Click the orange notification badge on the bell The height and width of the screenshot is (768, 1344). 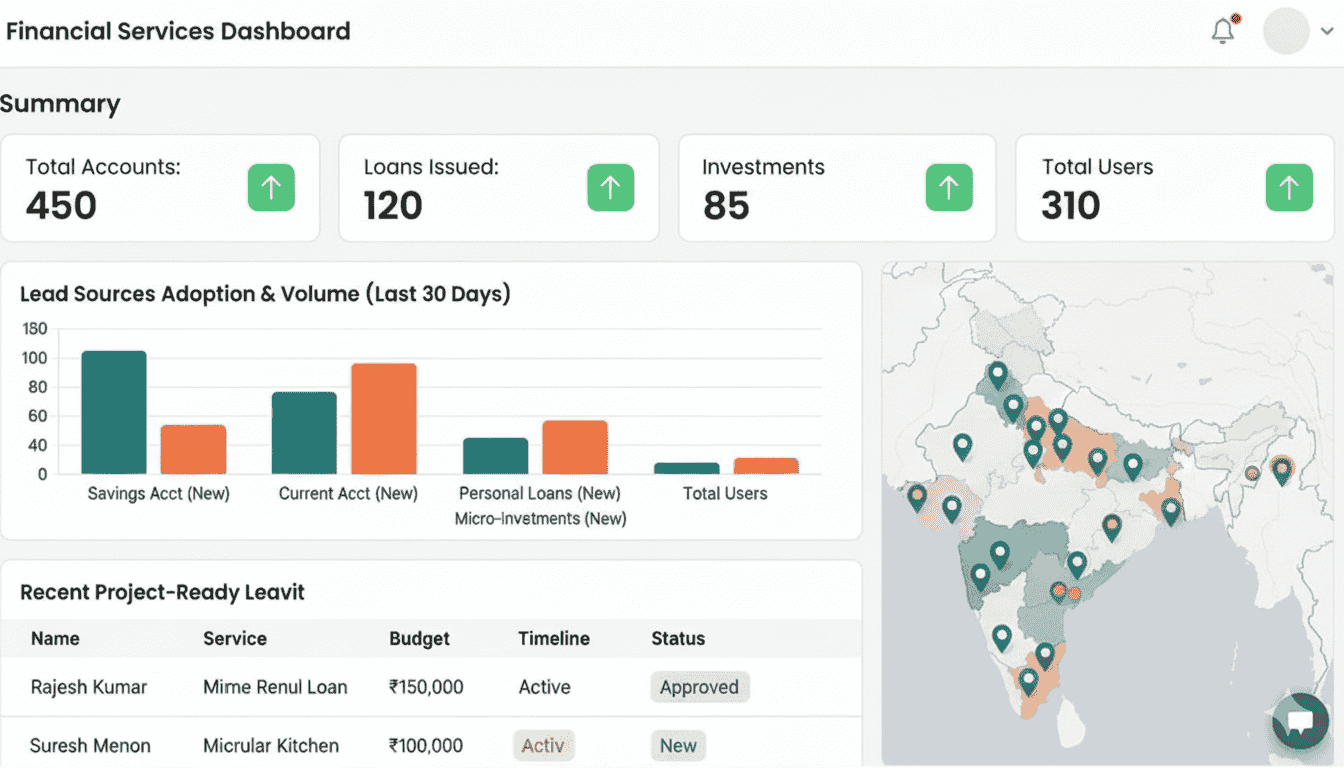click(1235, 17)
